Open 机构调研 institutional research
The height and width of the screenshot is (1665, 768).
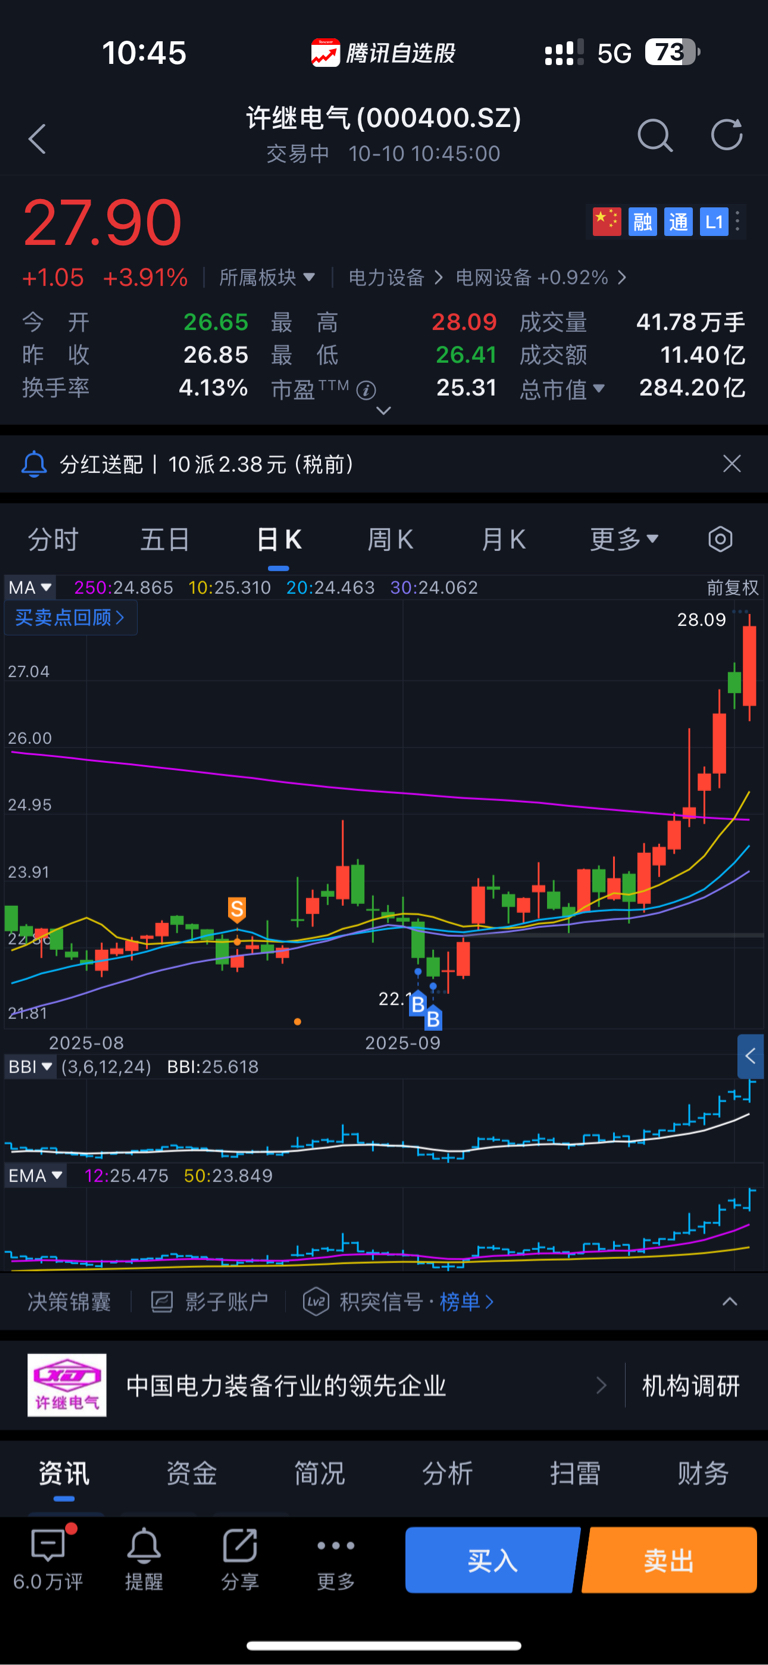click(691, 1385)
